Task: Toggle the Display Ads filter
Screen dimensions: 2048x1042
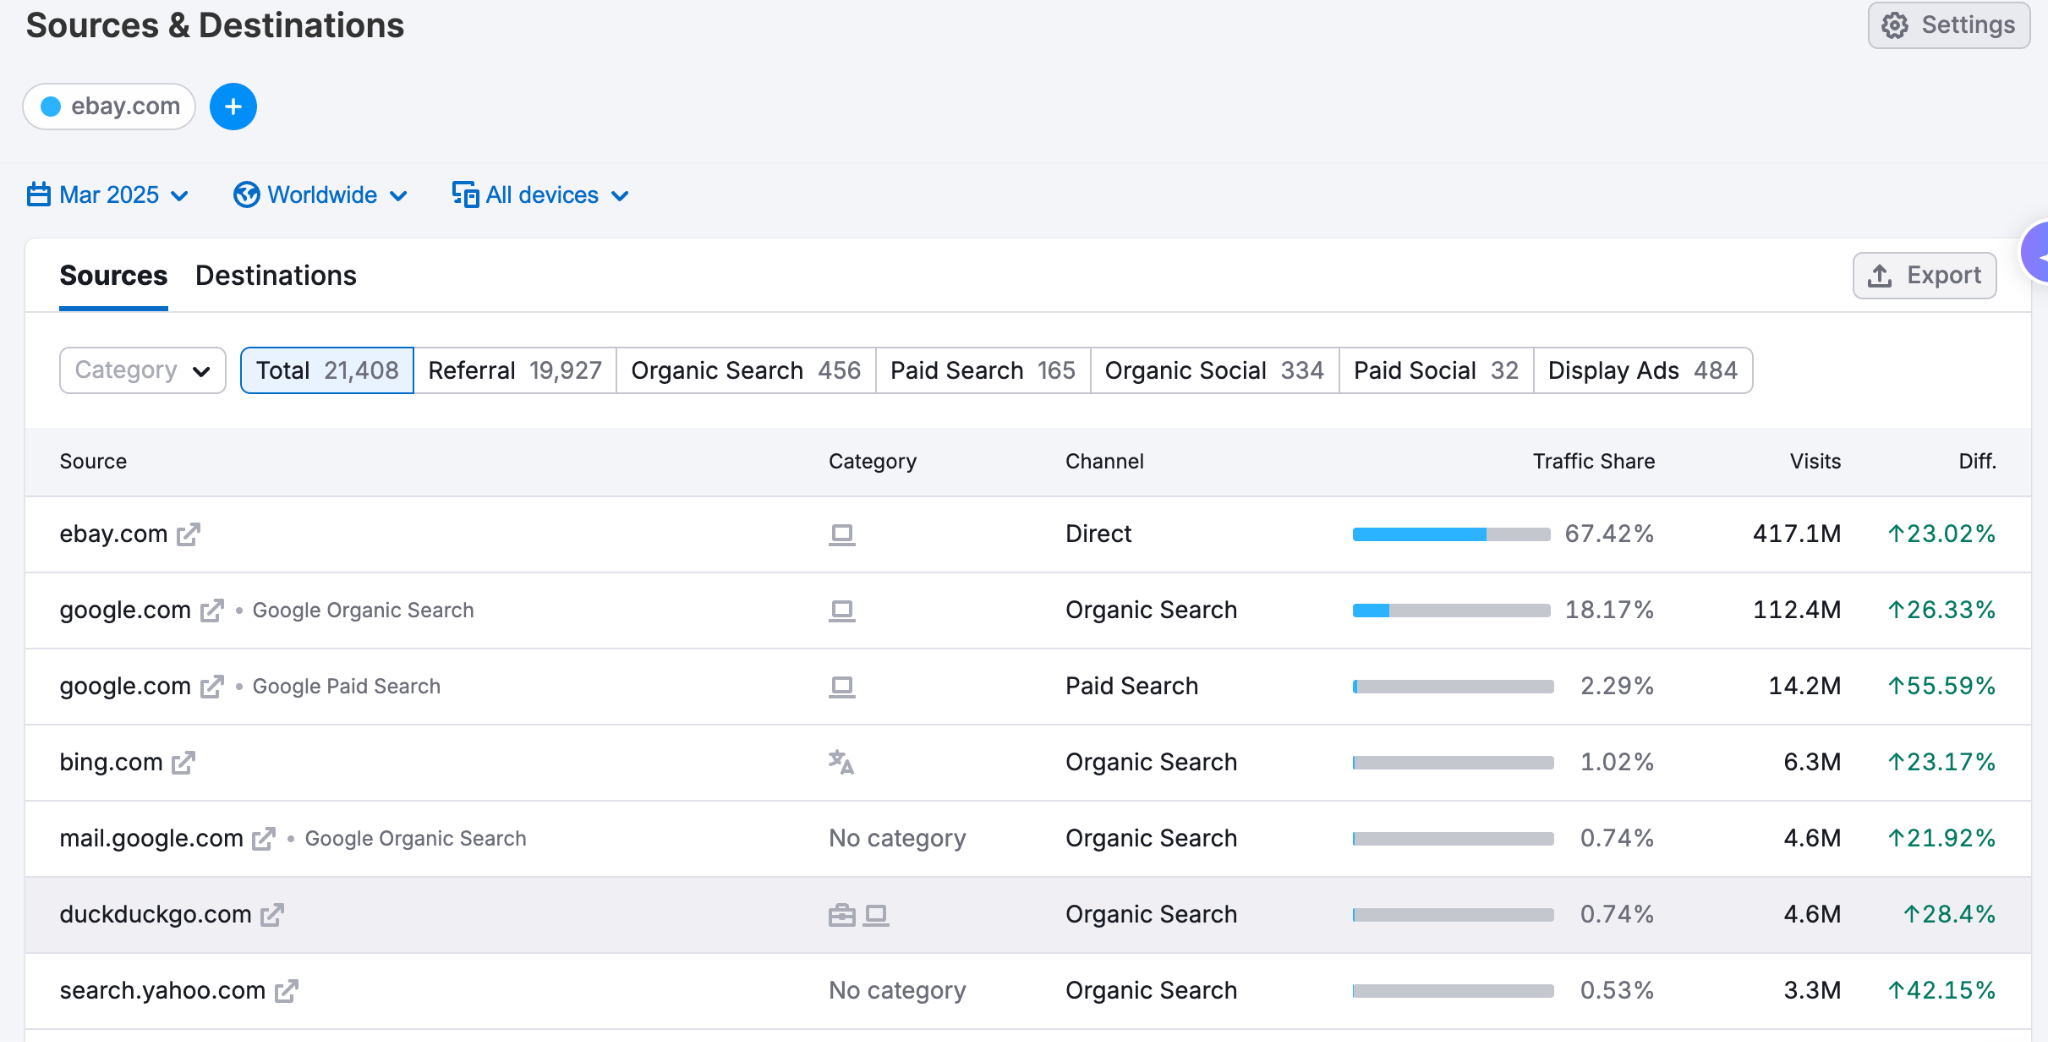Action: [1642, 370]
